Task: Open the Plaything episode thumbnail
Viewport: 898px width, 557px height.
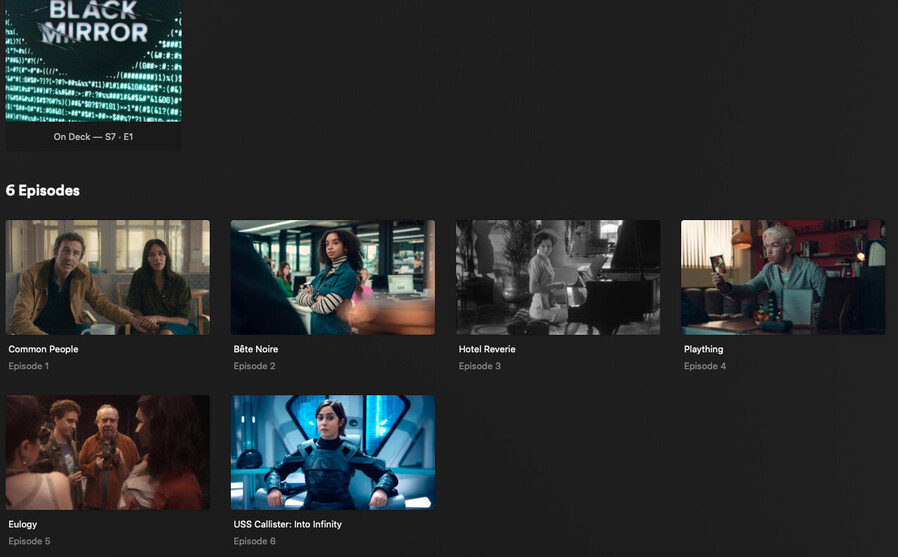Action: click(x=783, y=277)
